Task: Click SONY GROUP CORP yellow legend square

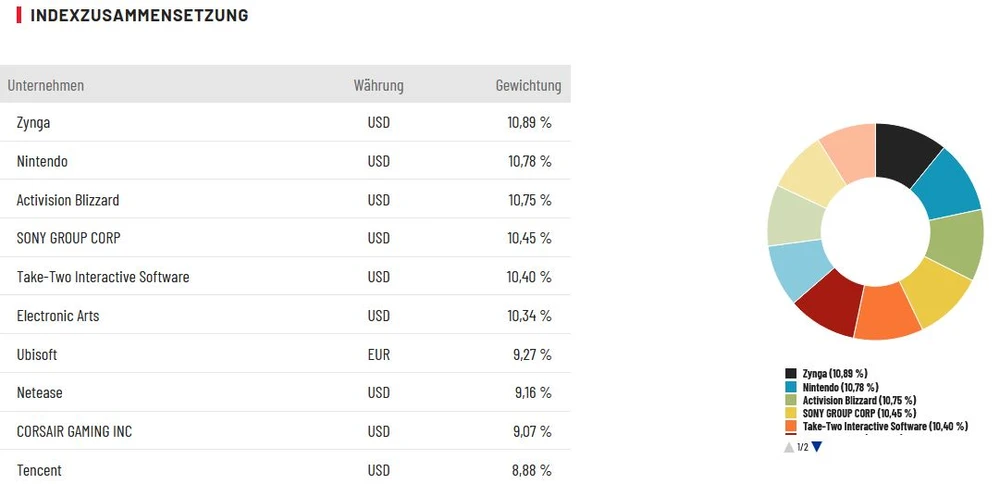Action: coord(791,413)
